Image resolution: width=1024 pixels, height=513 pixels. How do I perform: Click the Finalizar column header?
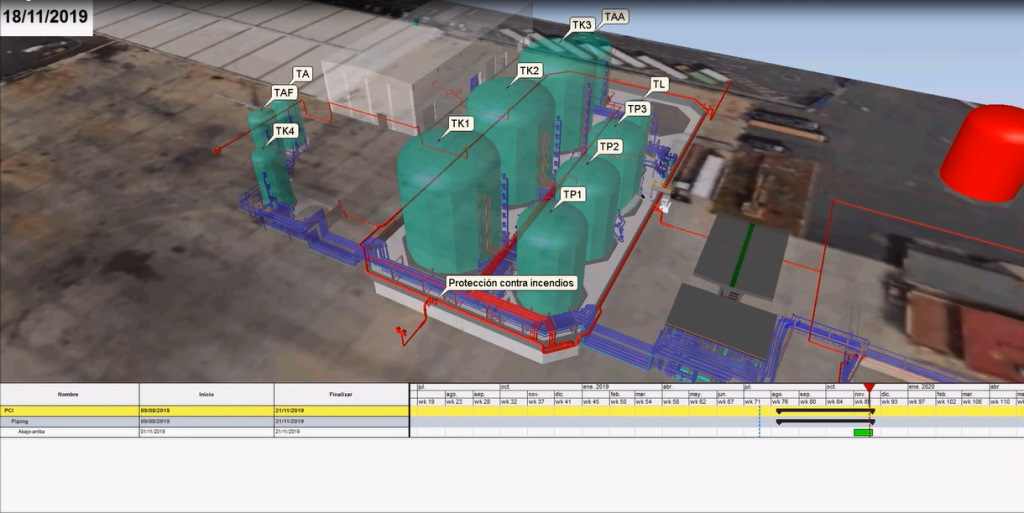tap(341, 394)
